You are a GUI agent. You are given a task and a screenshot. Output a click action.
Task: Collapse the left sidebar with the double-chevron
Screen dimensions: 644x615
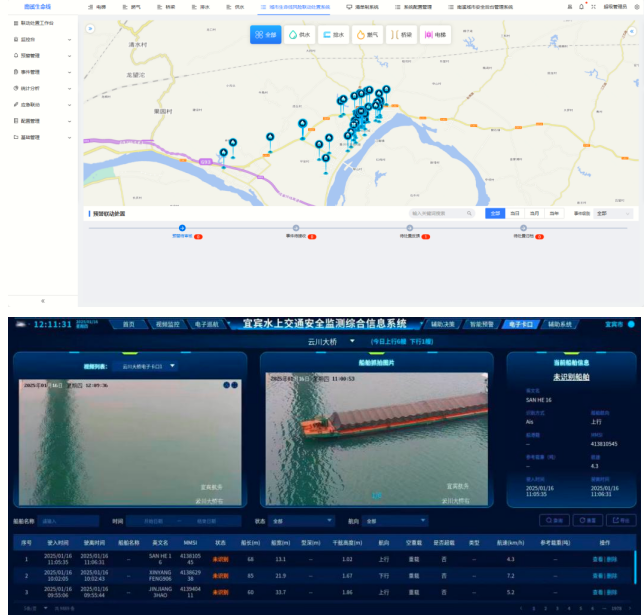[43, 301]
